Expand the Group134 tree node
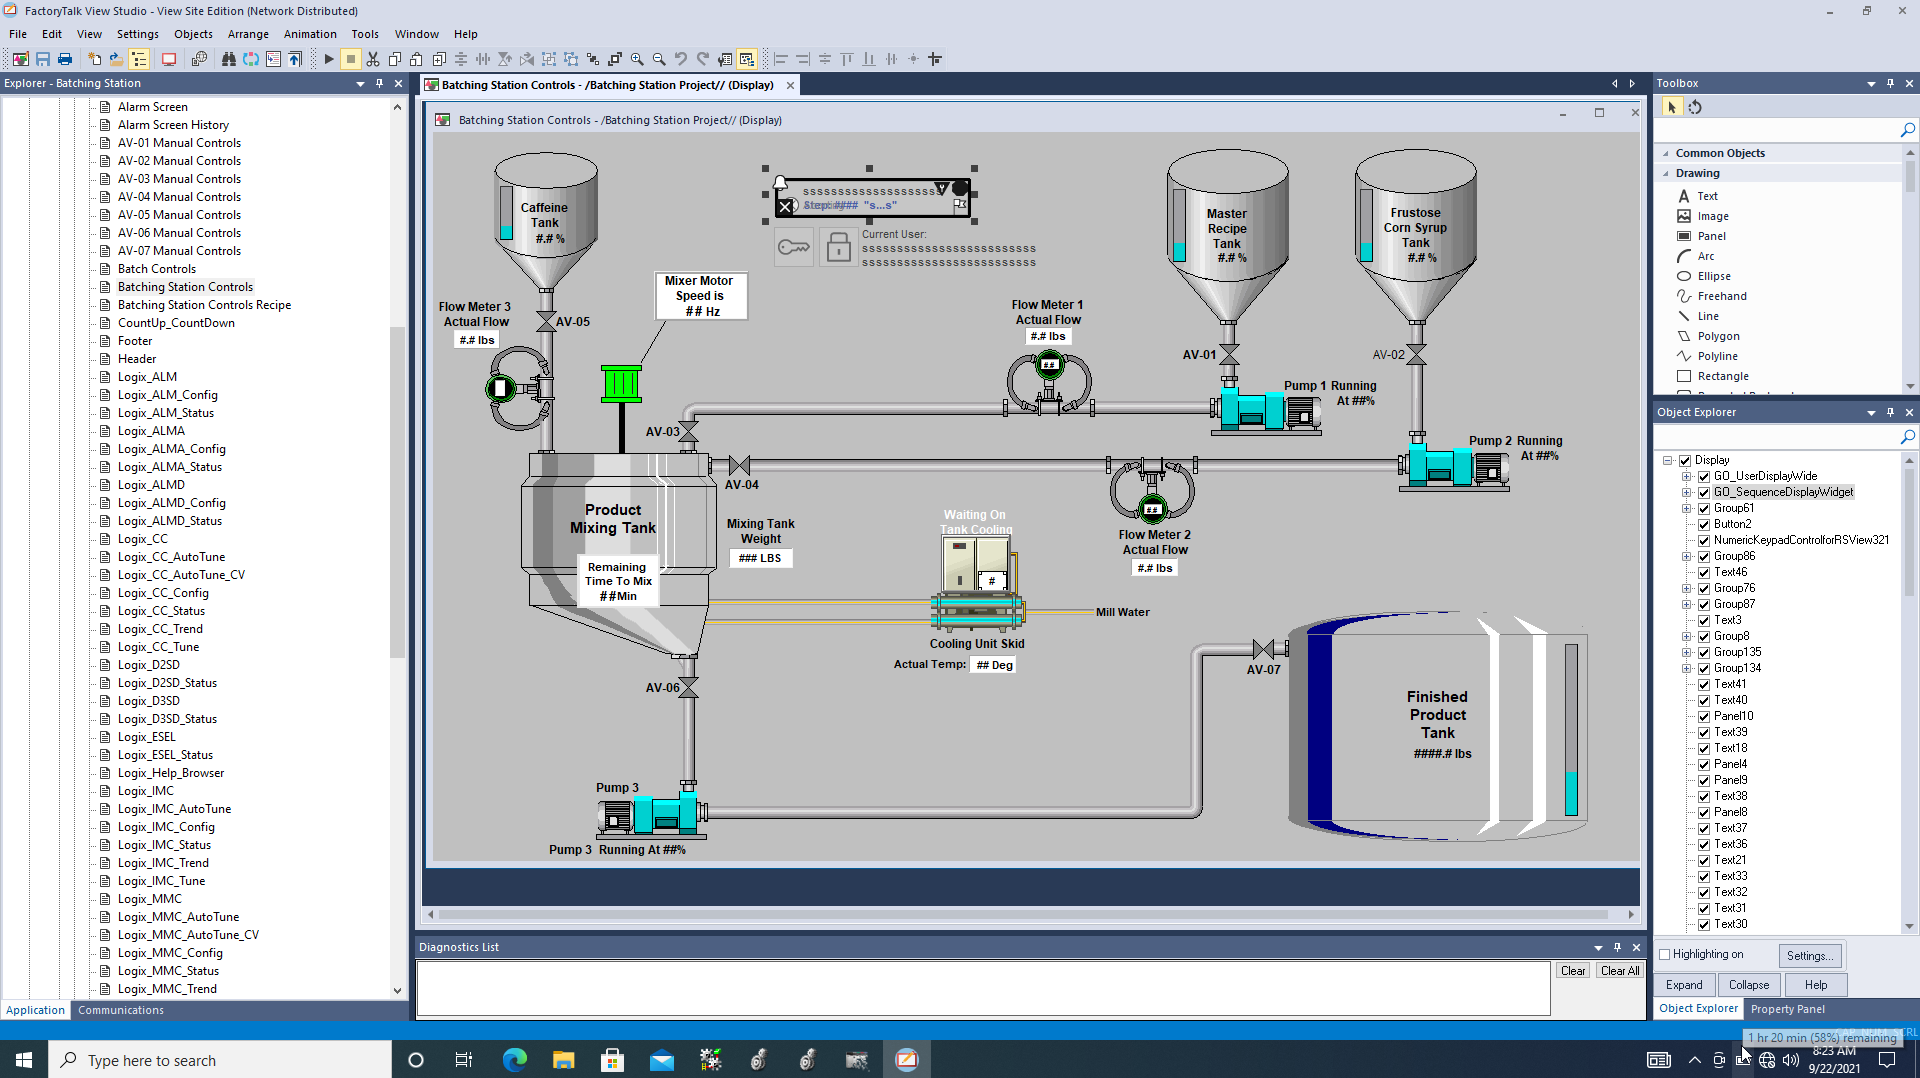The height and width of the screenshot is (1078, 1920). pyautogui.click(x=1686, y=668)
